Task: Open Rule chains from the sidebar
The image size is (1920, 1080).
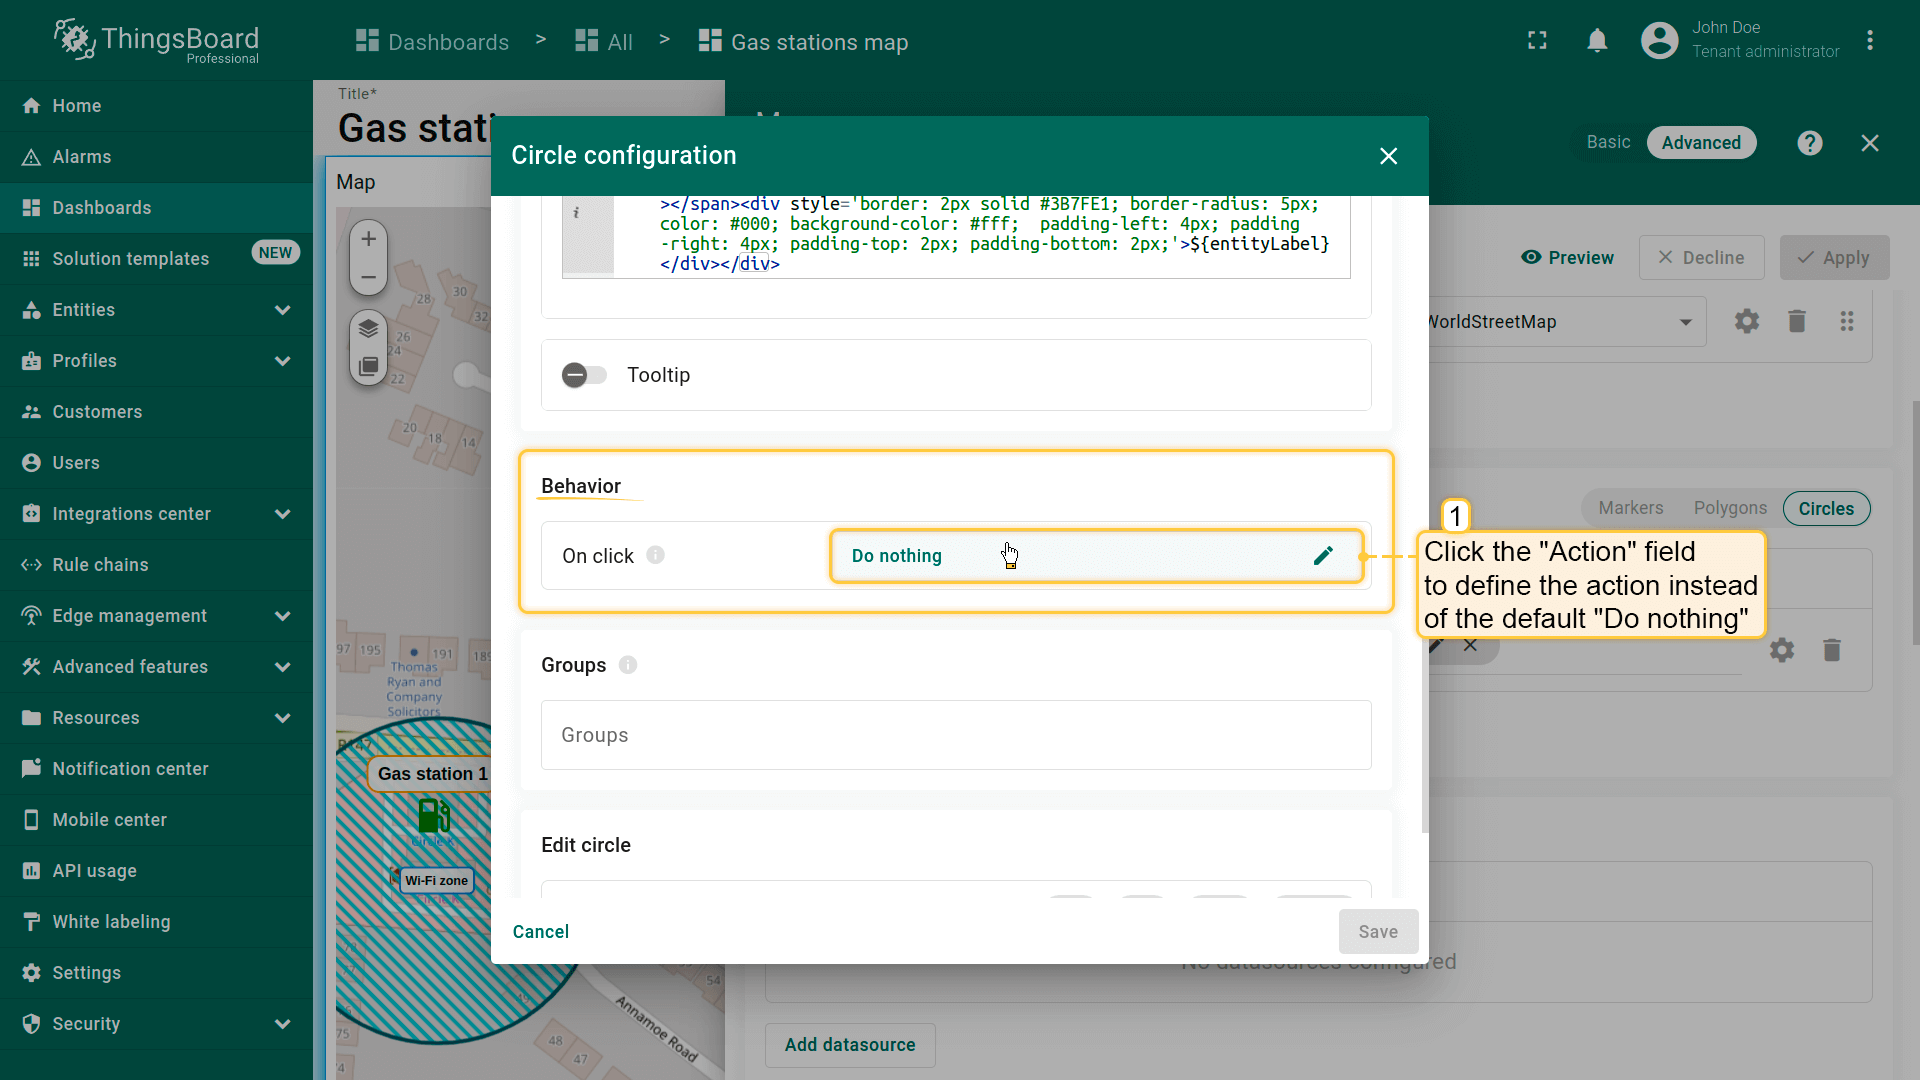Action: pos(100,565)
